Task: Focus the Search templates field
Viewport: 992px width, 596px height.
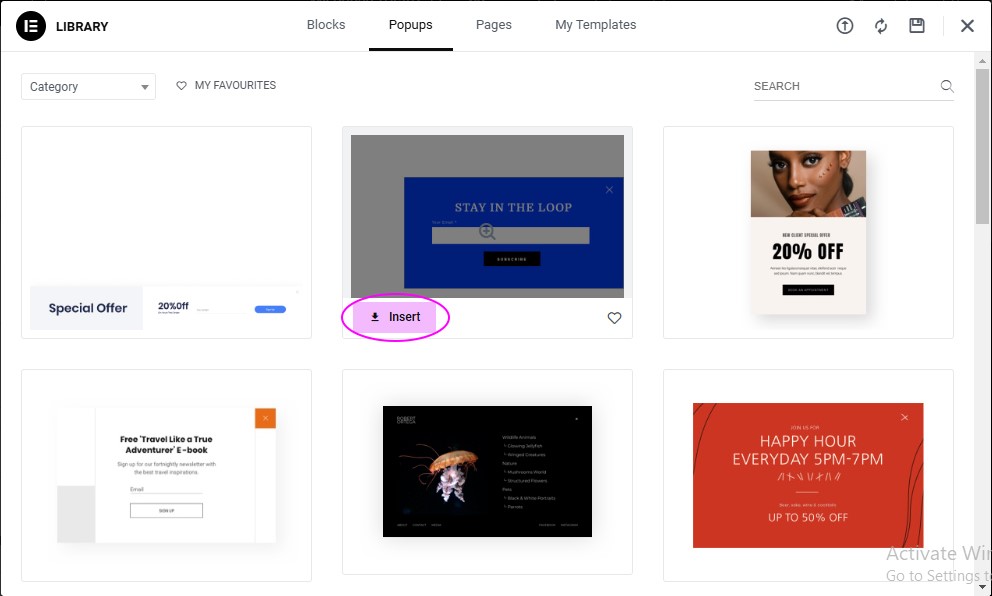Action: click(x=853, y=87)
